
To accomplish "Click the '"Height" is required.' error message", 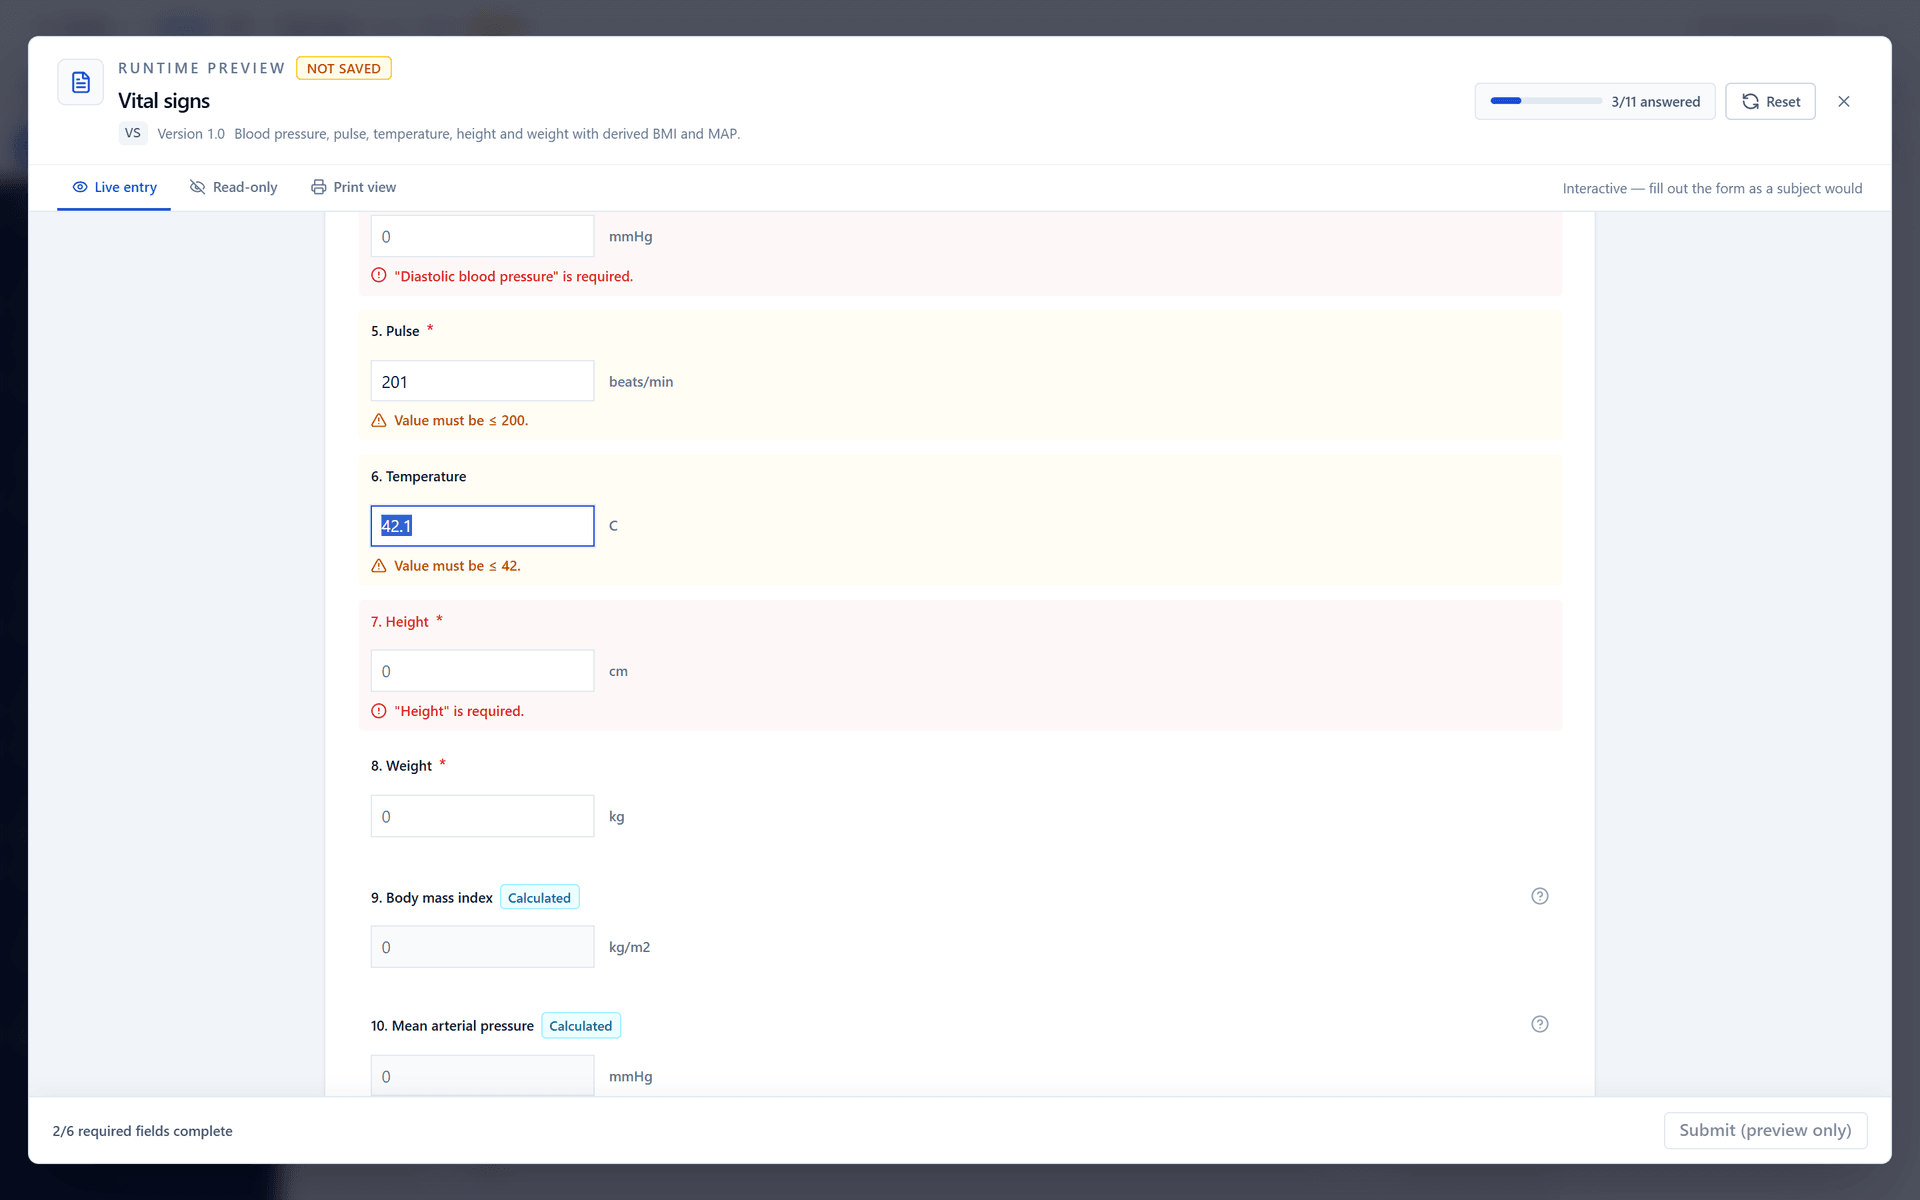I will 459,711.
